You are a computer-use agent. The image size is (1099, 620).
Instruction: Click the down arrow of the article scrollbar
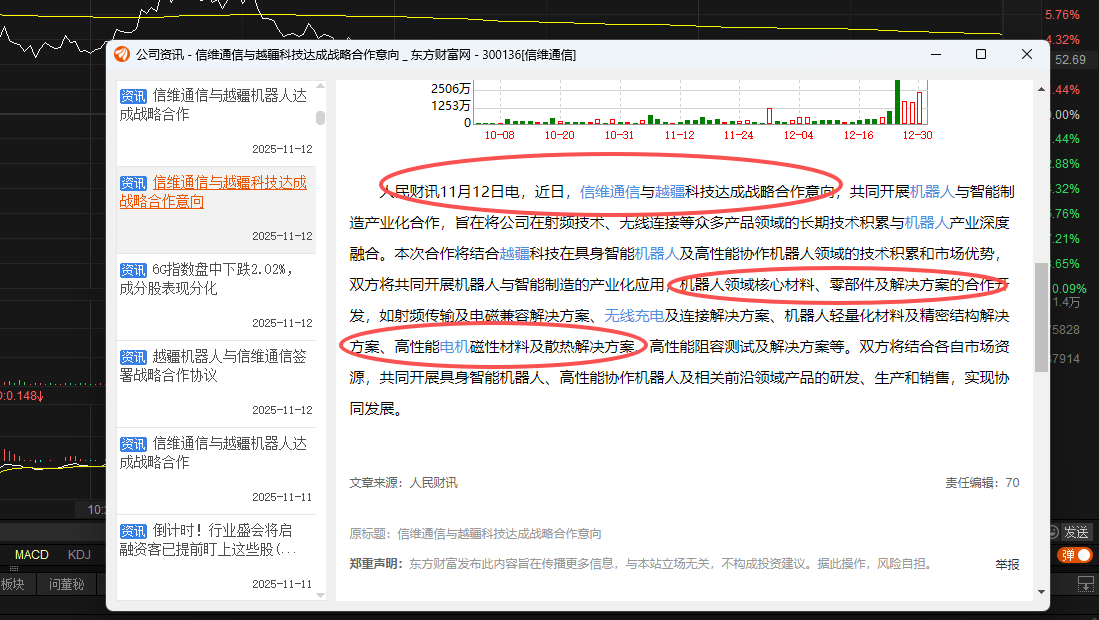coord(1042,592)
